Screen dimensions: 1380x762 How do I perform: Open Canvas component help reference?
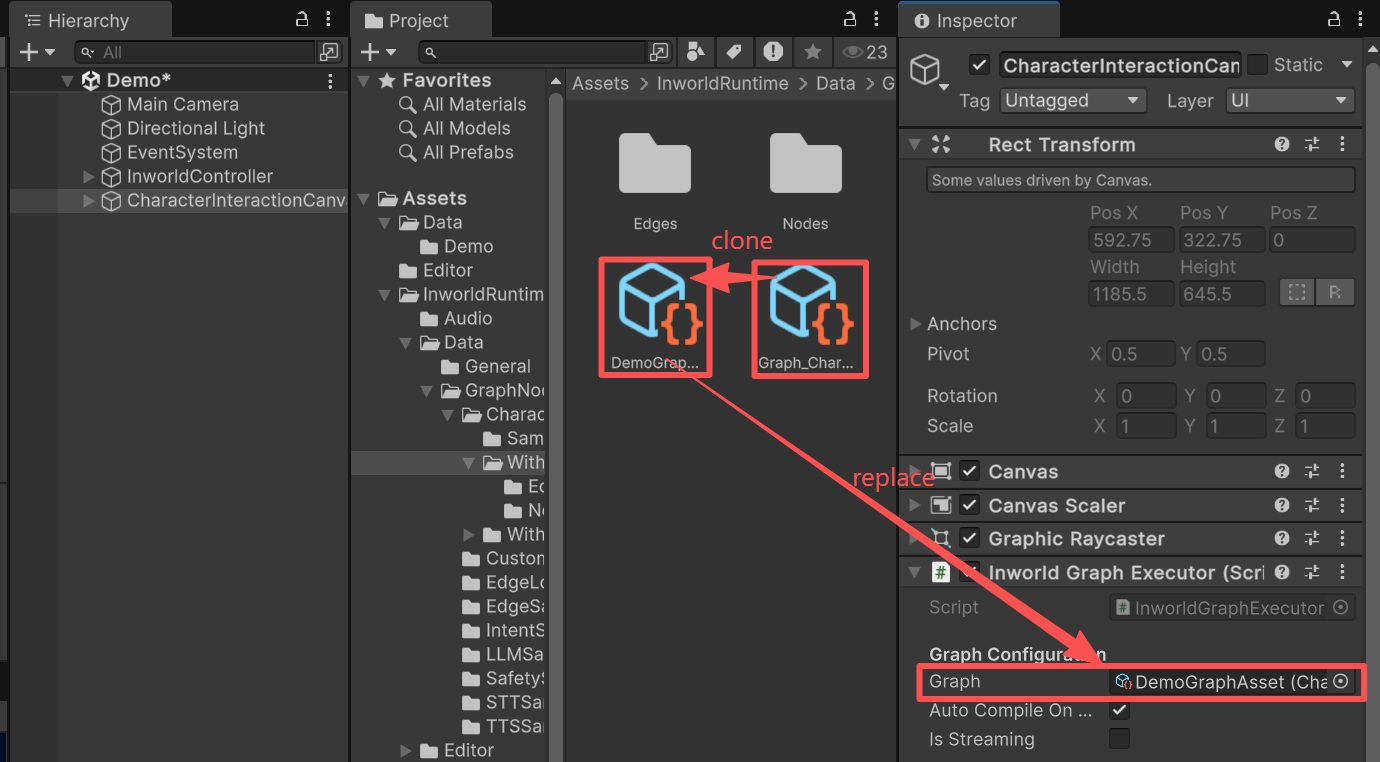1282,472
